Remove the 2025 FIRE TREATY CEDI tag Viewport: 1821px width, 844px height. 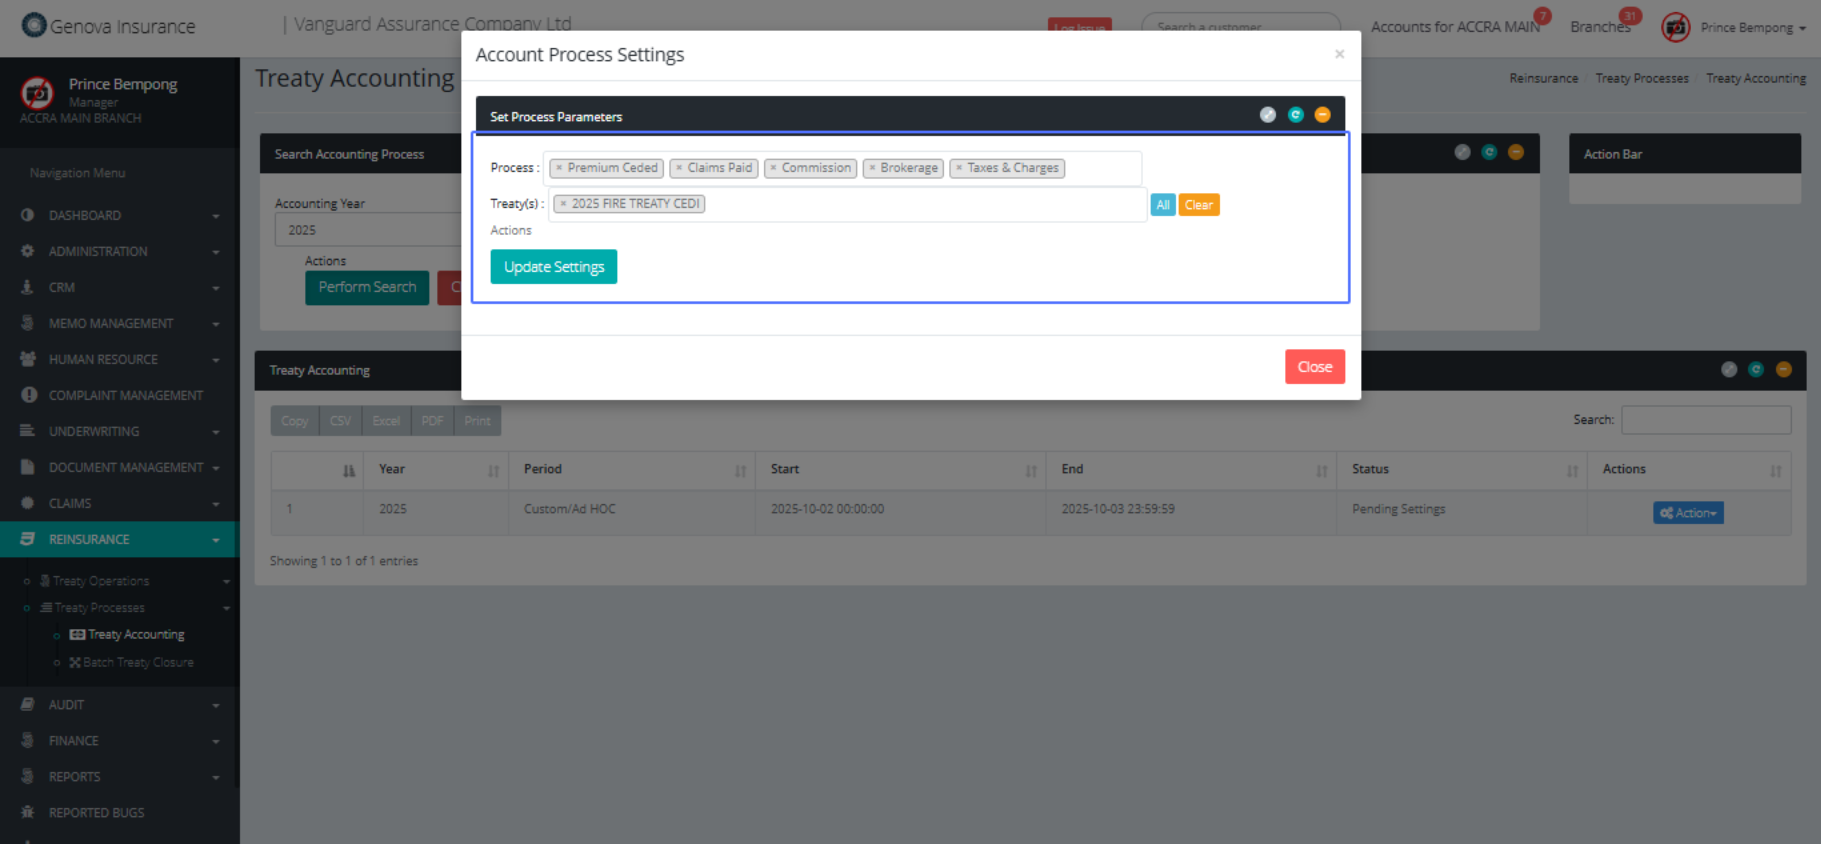[563, 204]
